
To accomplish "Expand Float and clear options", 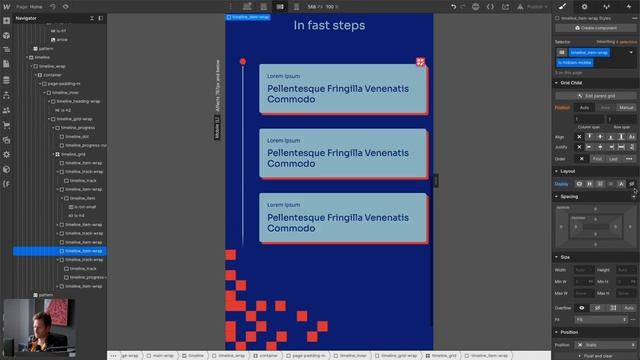I will pyautogui.click(x=596, y=356).
